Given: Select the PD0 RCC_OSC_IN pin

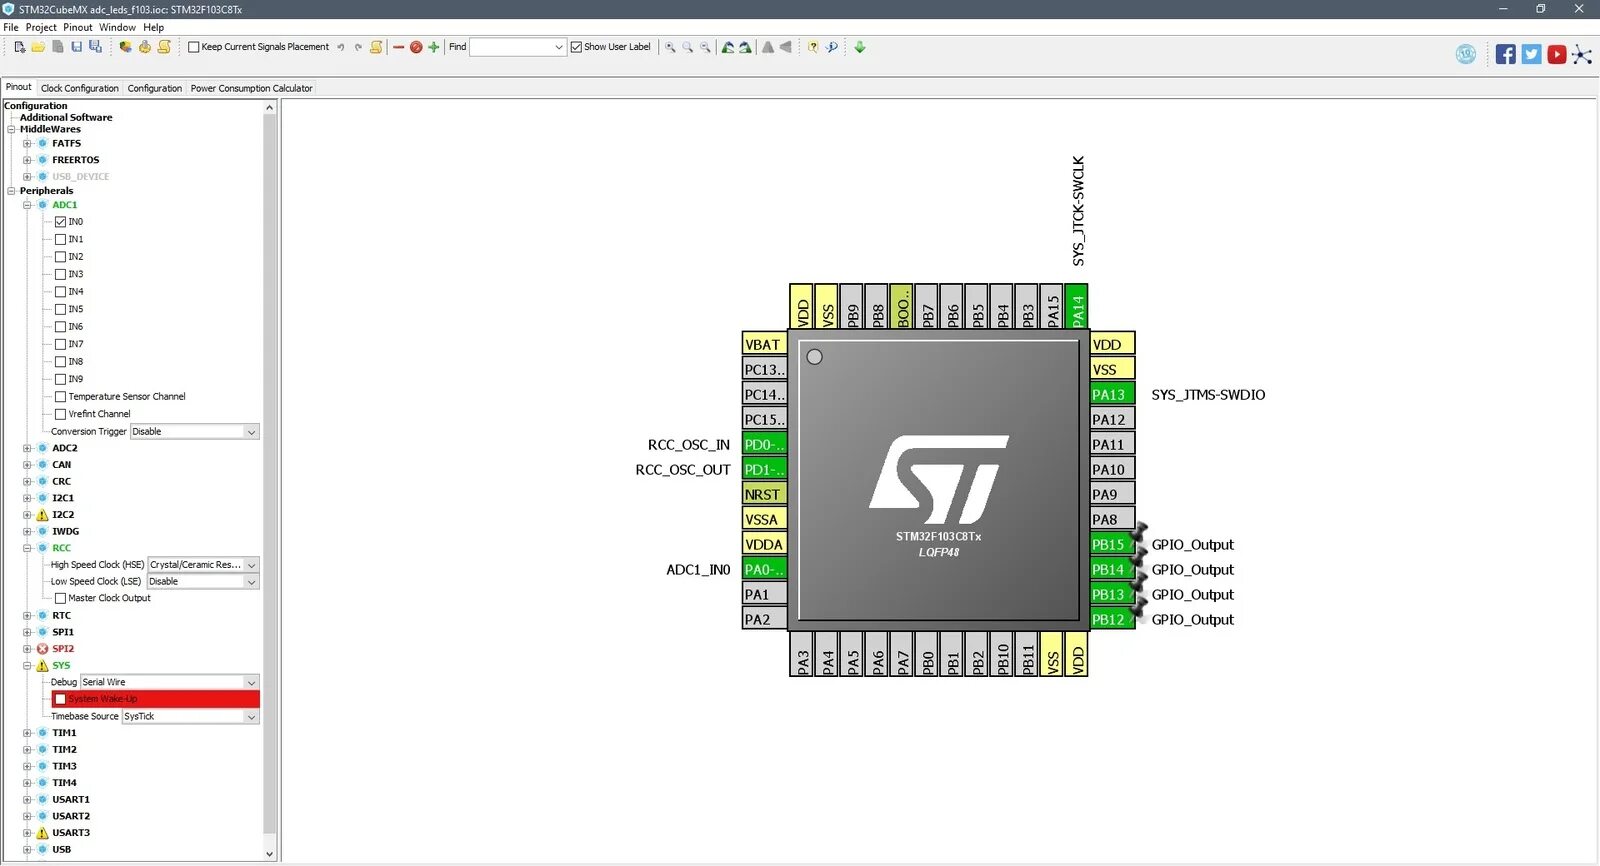Looking at the screenshot, I should [765, 445].
